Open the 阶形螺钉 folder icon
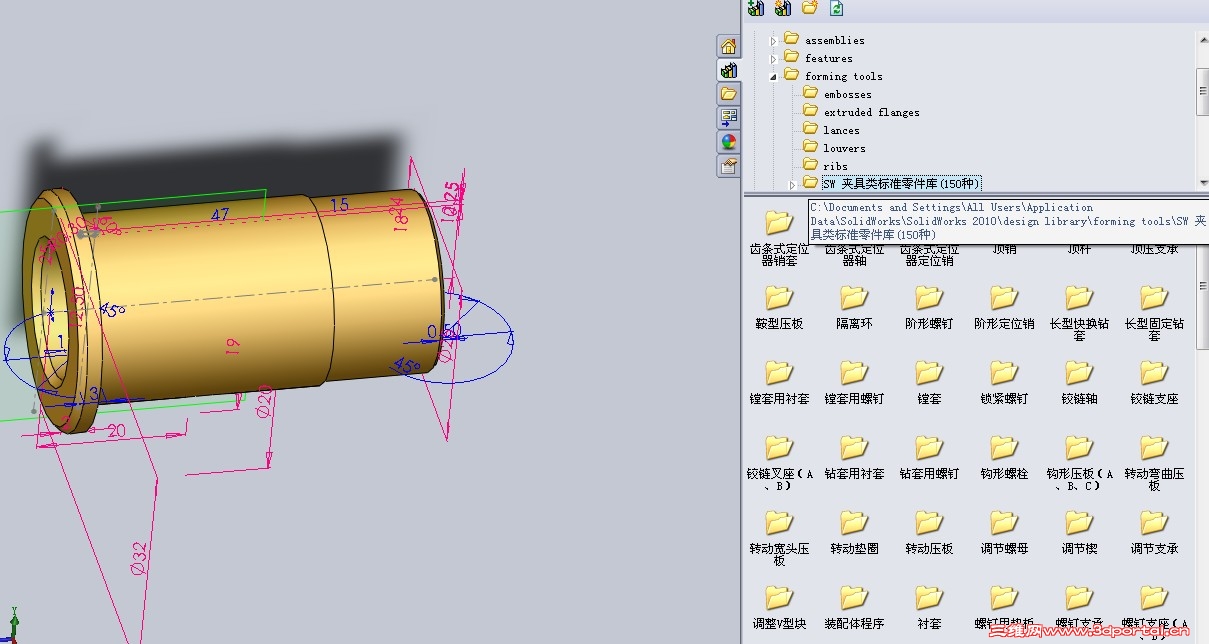This screenshot has height=644, width=1209. [x=929, y=298]
